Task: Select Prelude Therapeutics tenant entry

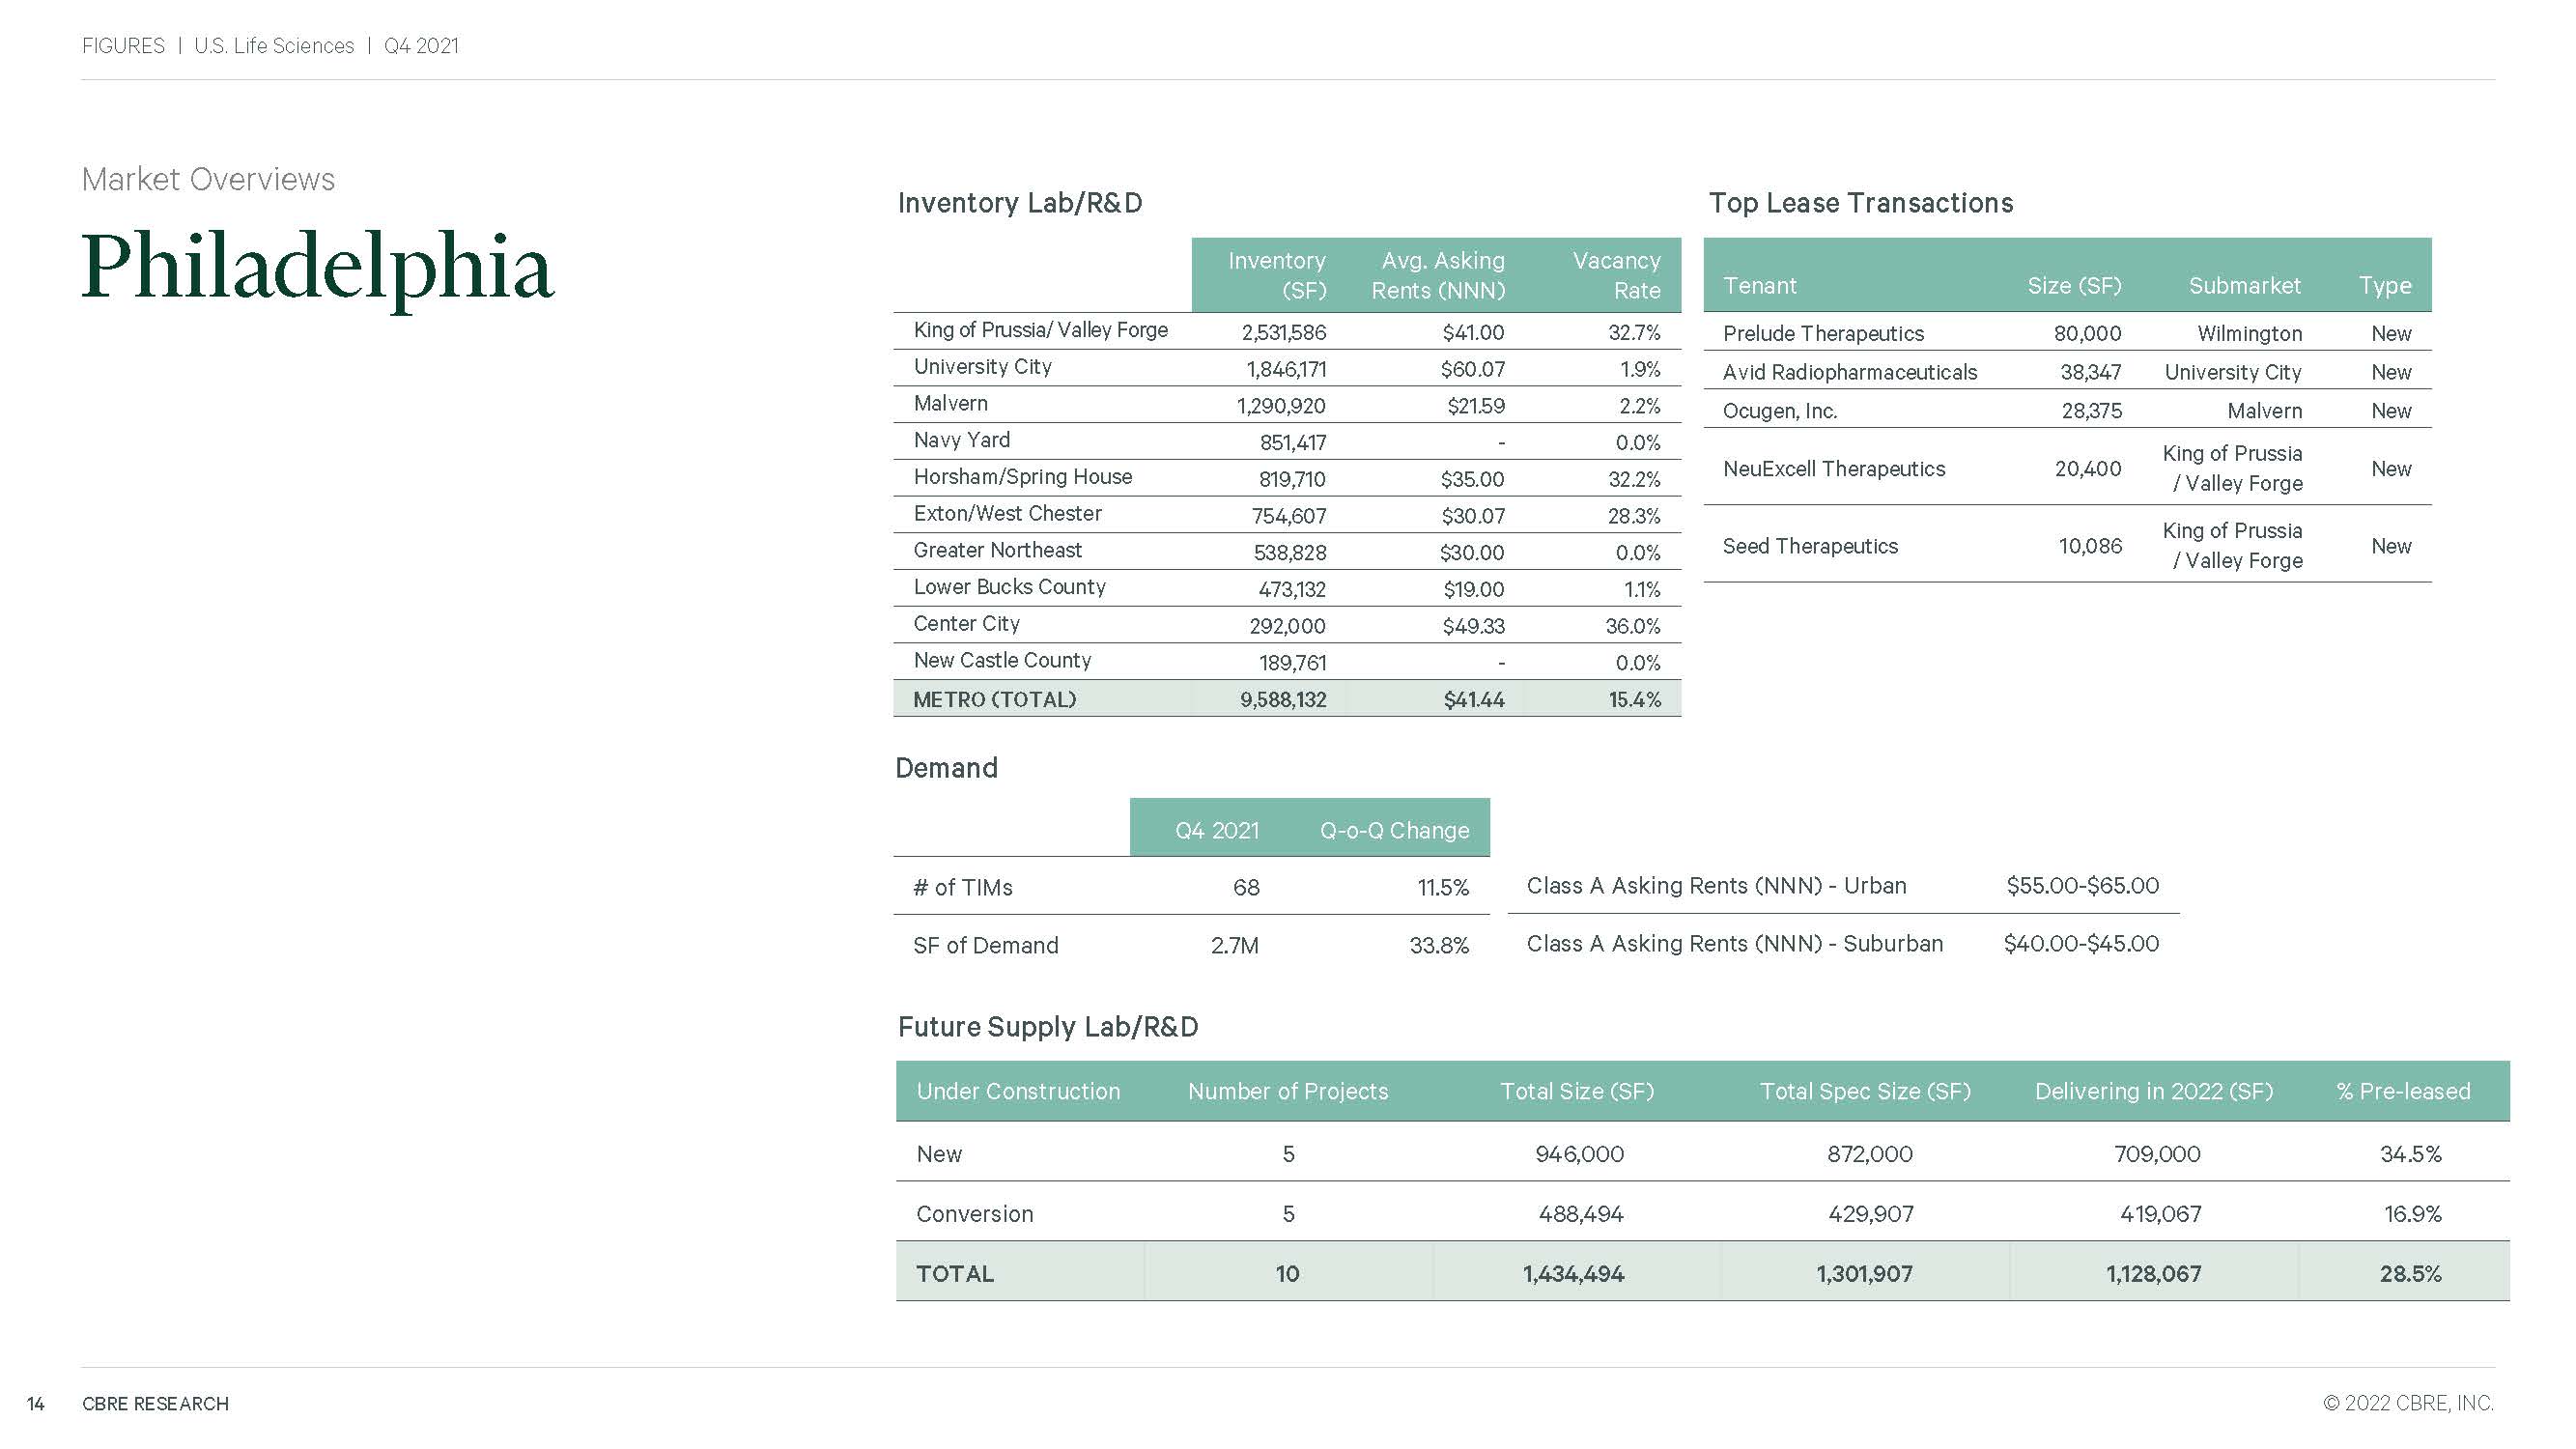Action: pos(1822,333)
